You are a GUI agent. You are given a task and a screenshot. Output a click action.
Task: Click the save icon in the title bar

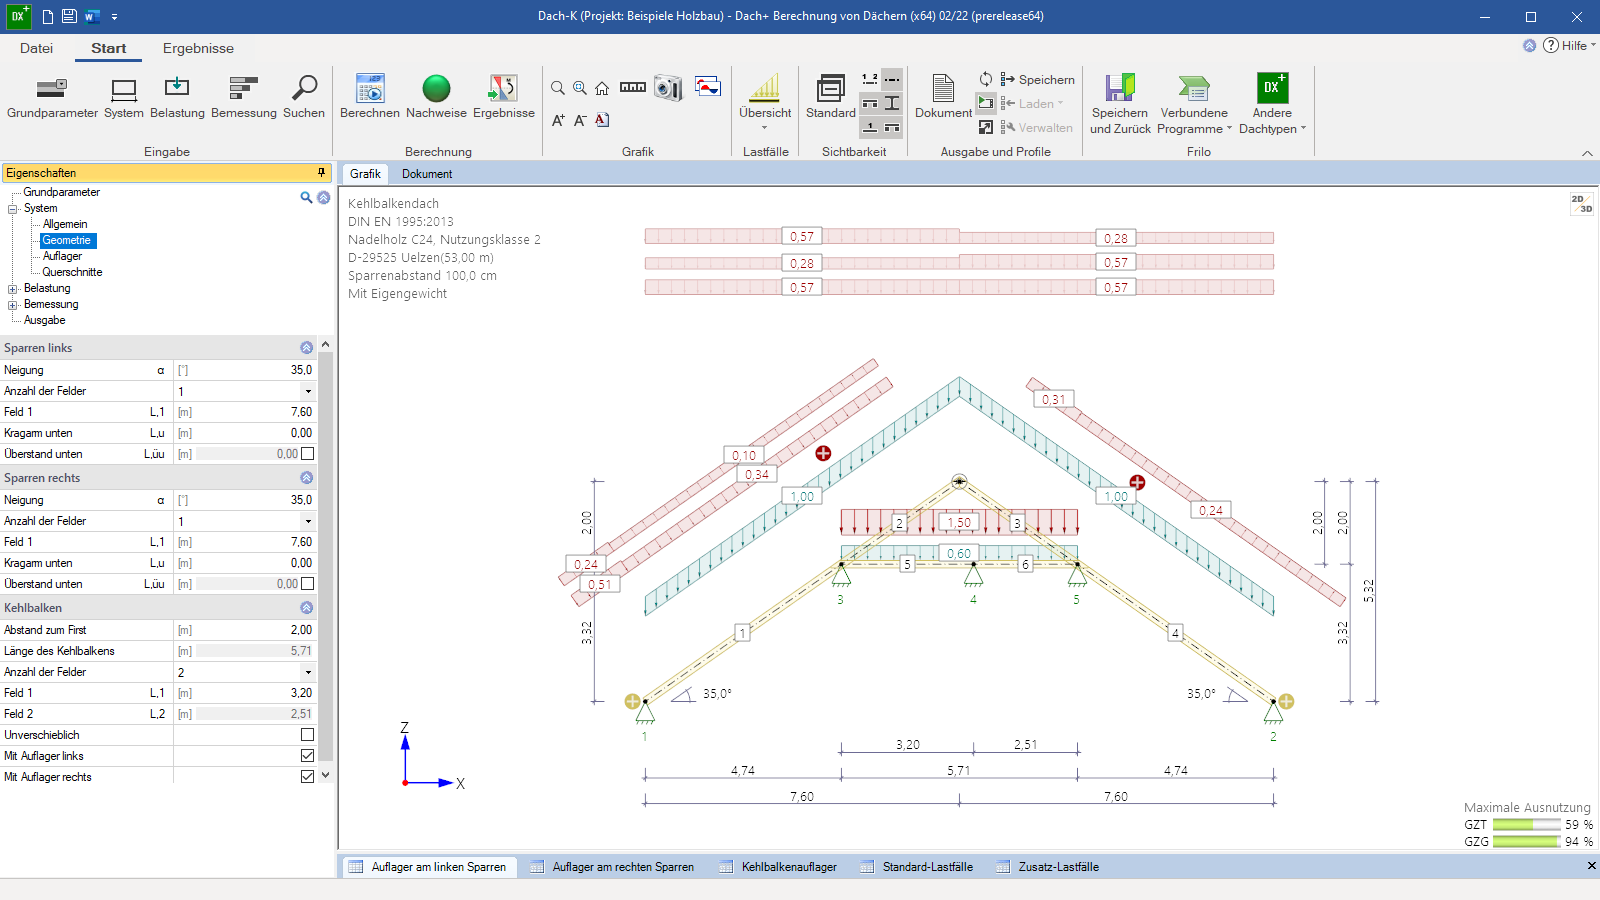(69, 16)
